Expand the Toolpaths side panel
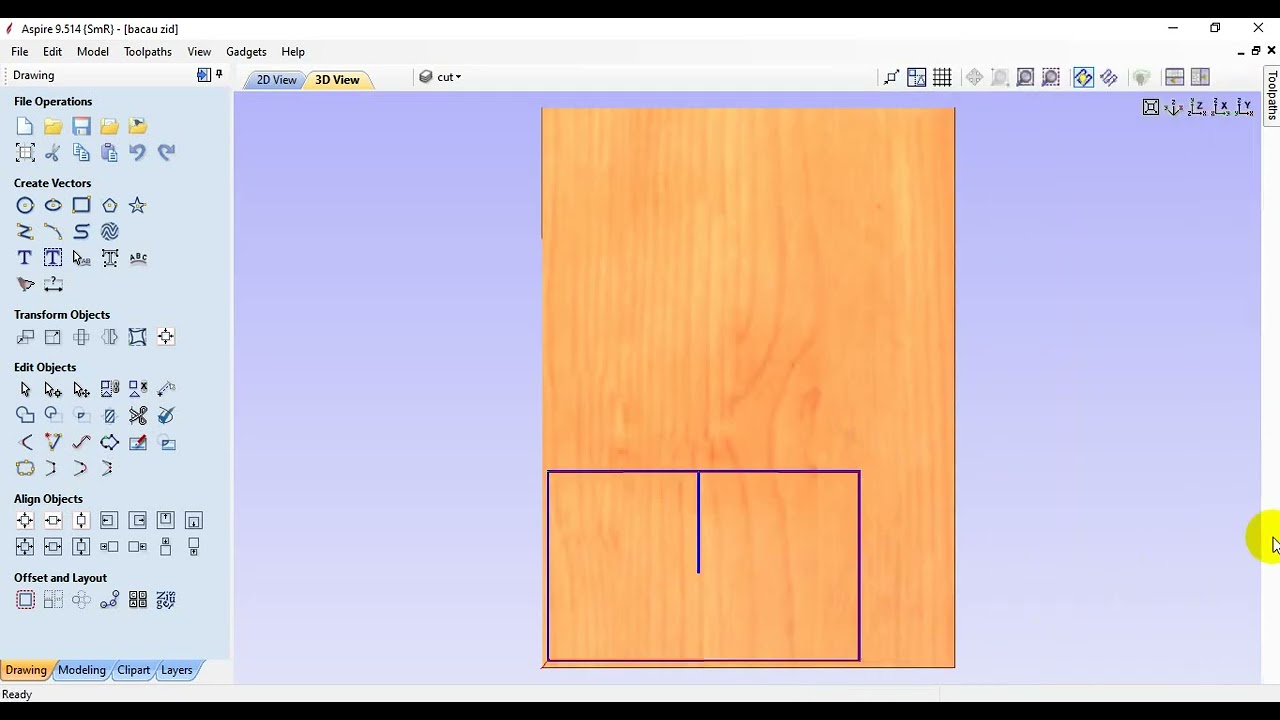 1272,94
